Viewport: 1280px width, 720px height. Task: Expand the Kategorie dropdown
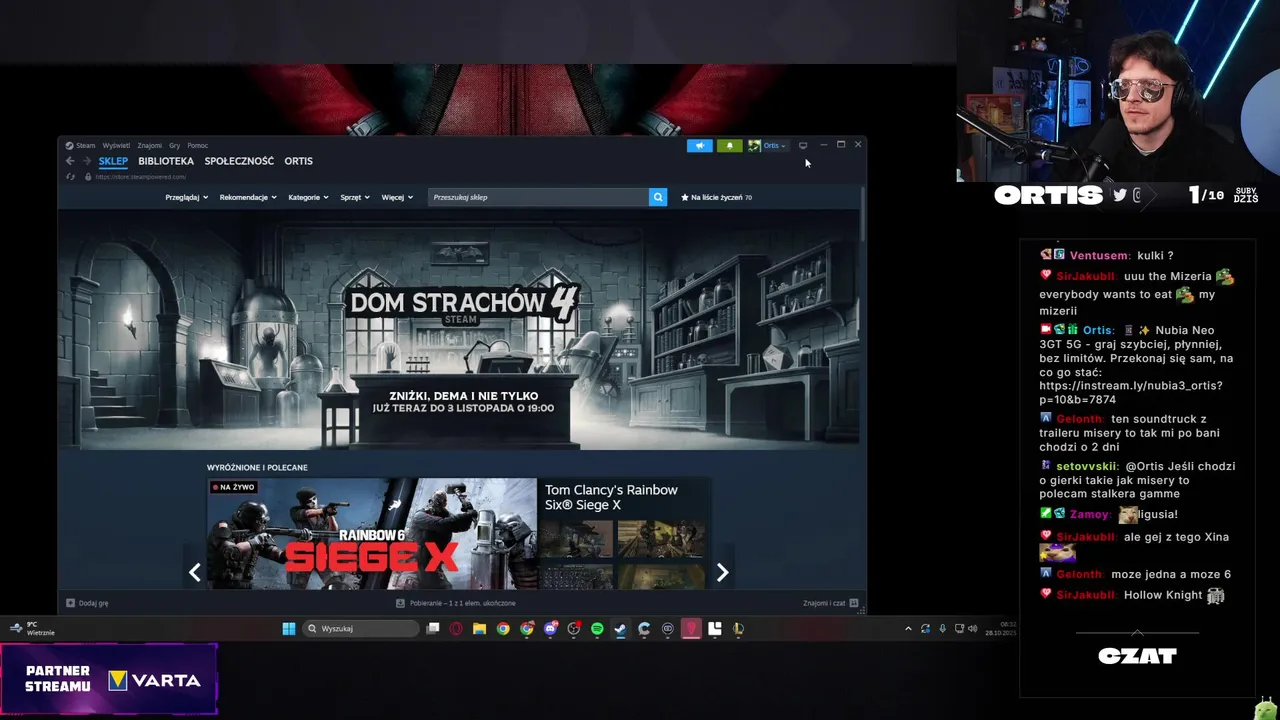(308, 197)
